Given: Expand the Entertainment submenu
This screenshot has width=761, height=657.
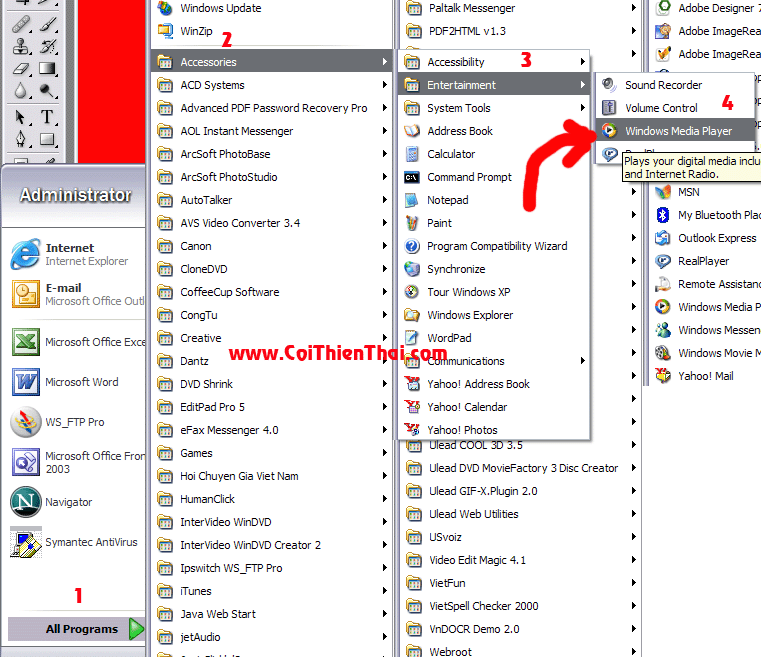Looking at the screenshot, I should coord(494,85).
